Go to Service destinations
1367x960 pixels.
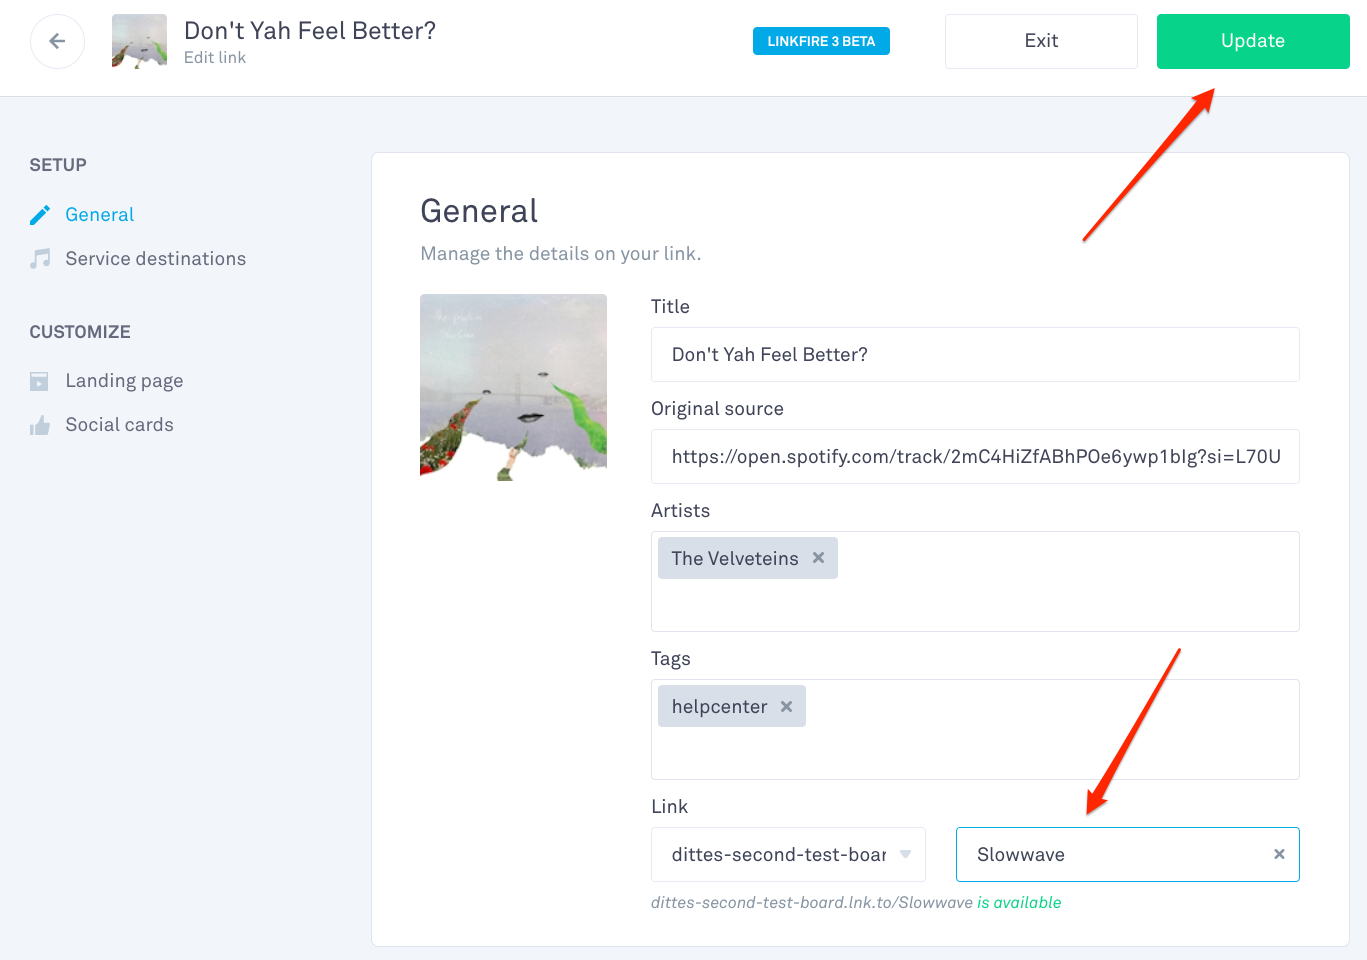pos(155,259)
